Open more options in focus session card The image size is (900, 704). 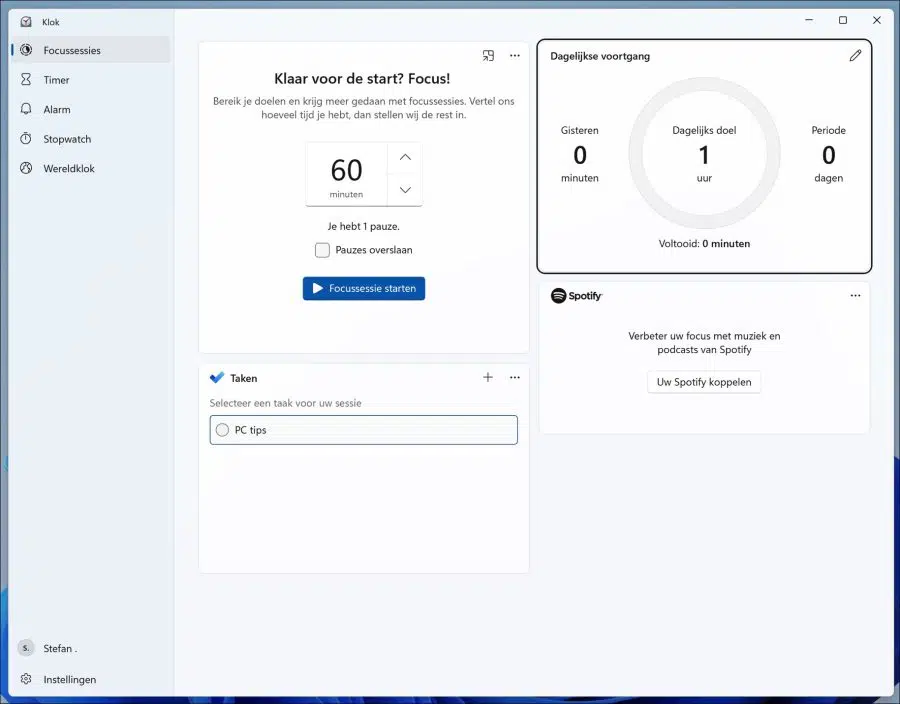515,56
